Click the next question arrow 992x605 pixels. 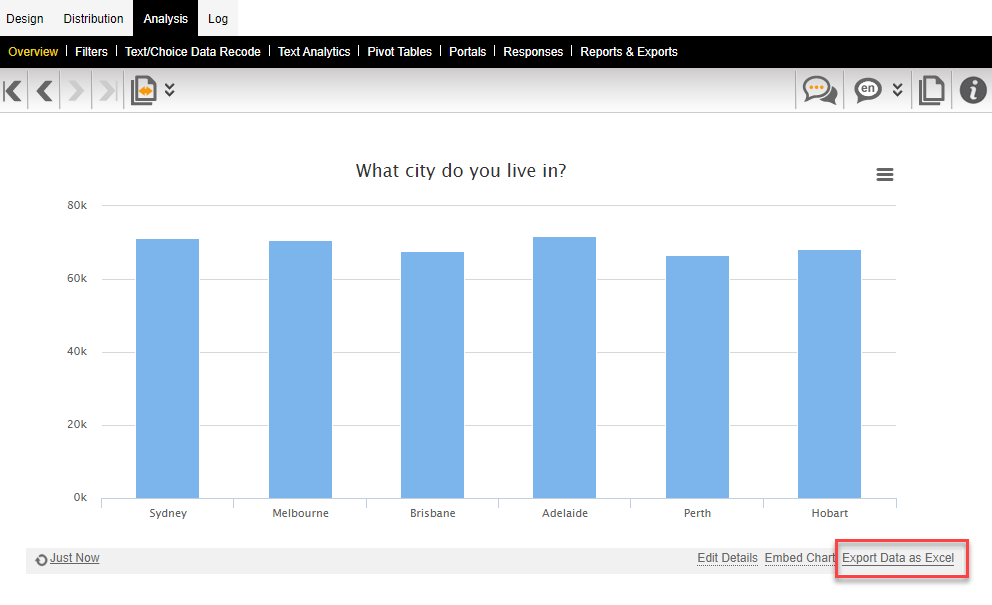(76, 90)
